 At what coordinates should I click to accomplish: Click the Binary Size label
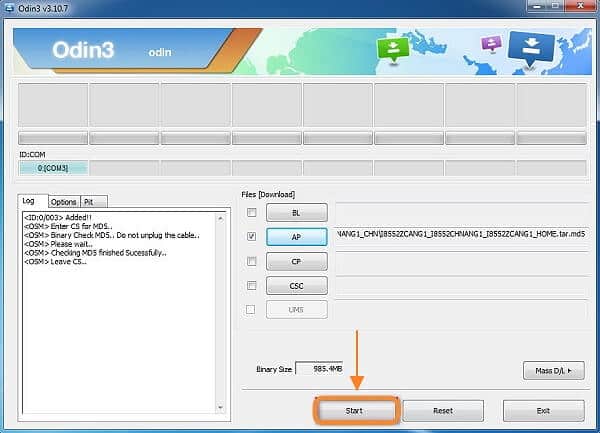(274, 369)
